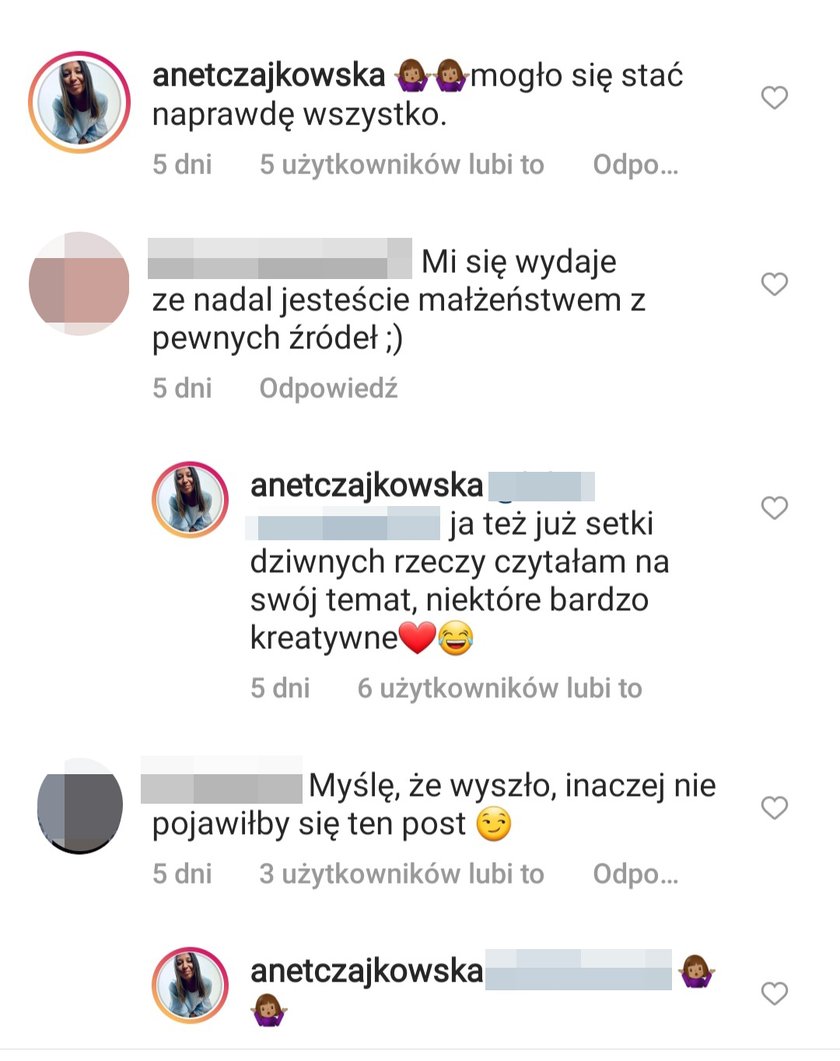Image resolution: width=840 pixels, height=1061 pixels.
Task: Tap 'Odpo...' under 'Myślę, że wyszło' comment
Action: click(x=636, y=874)
